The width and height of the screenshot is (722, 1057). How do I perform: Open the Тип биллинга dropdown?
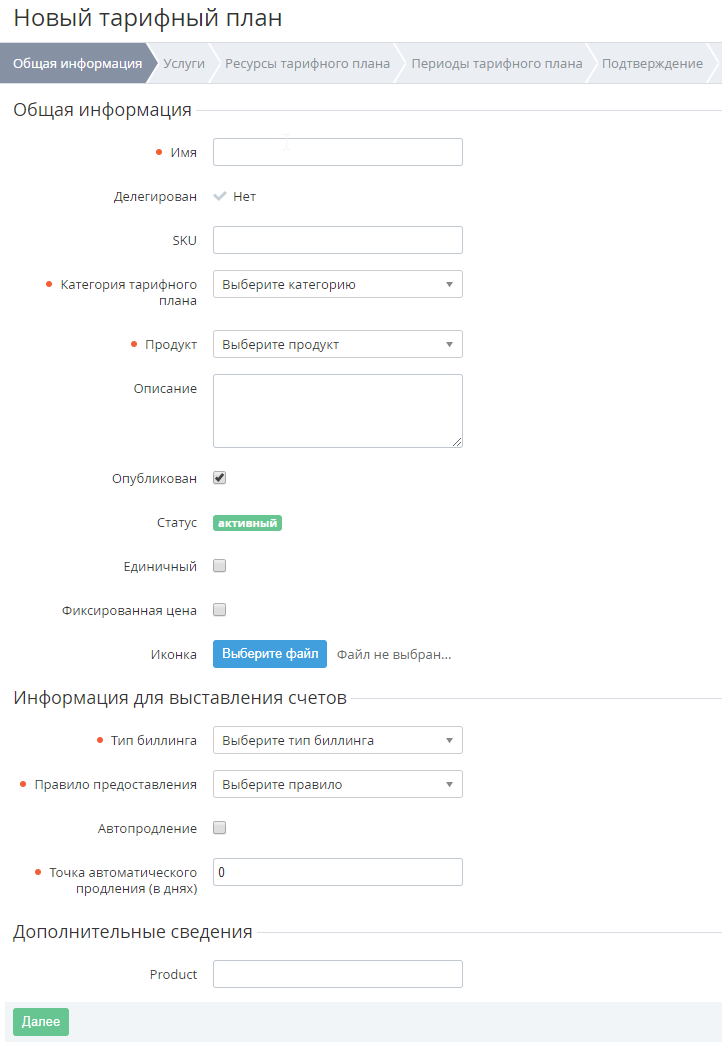(x=338, y=740)
